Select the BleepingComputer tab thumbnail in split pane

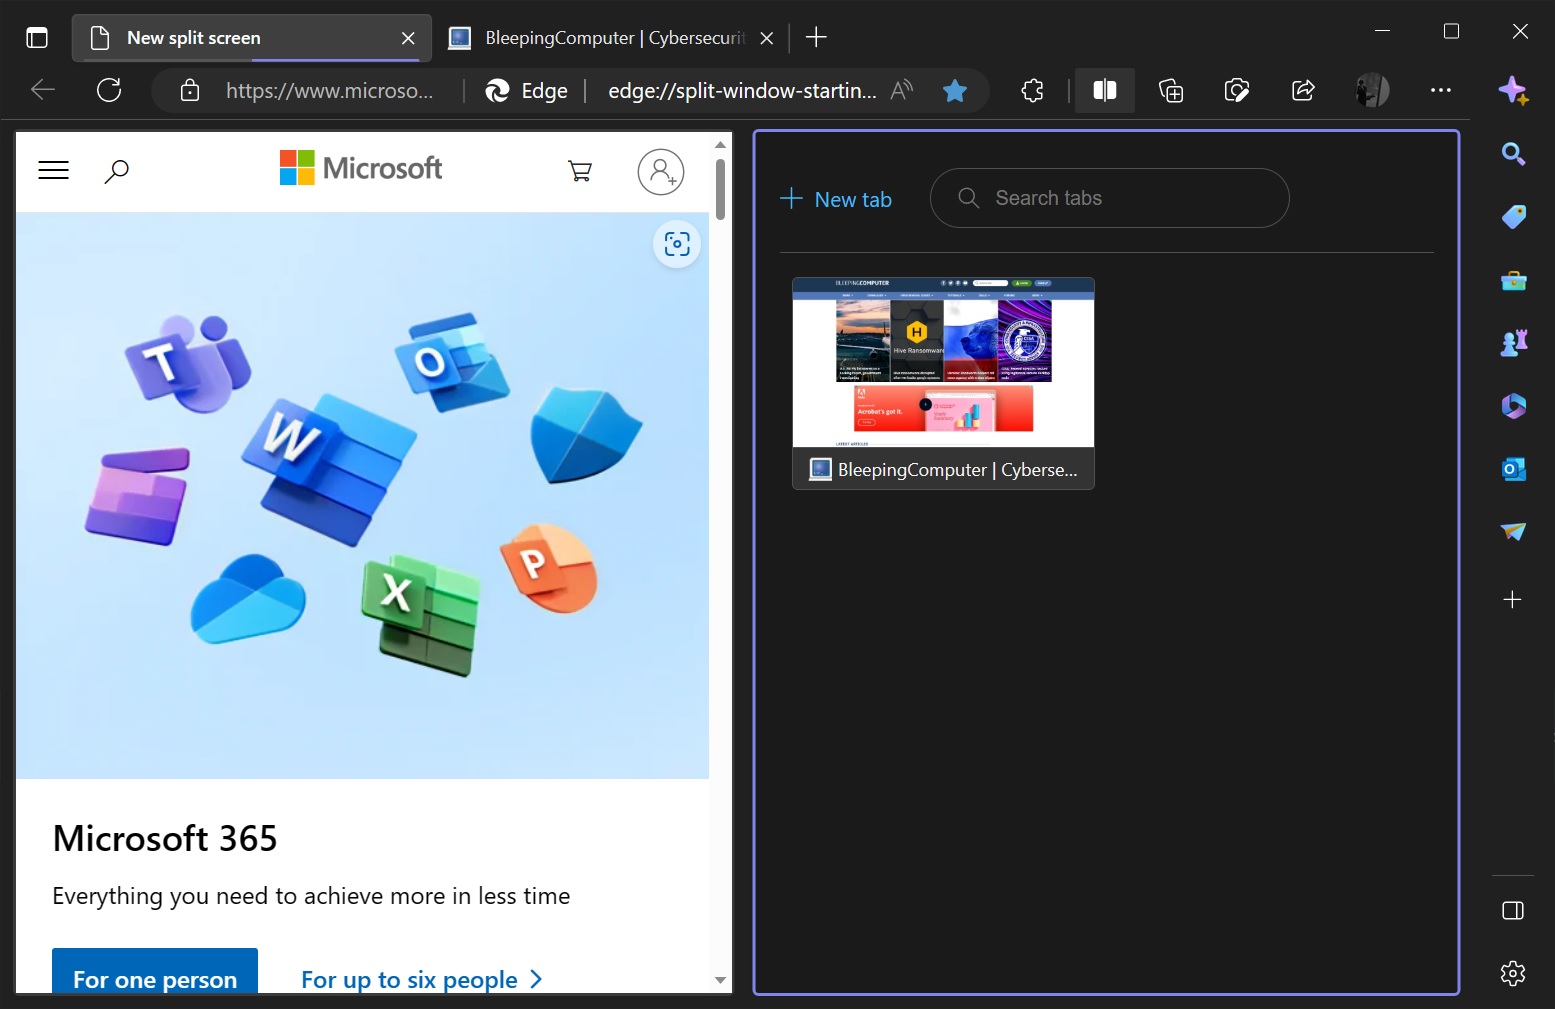[x=942, y=382]
